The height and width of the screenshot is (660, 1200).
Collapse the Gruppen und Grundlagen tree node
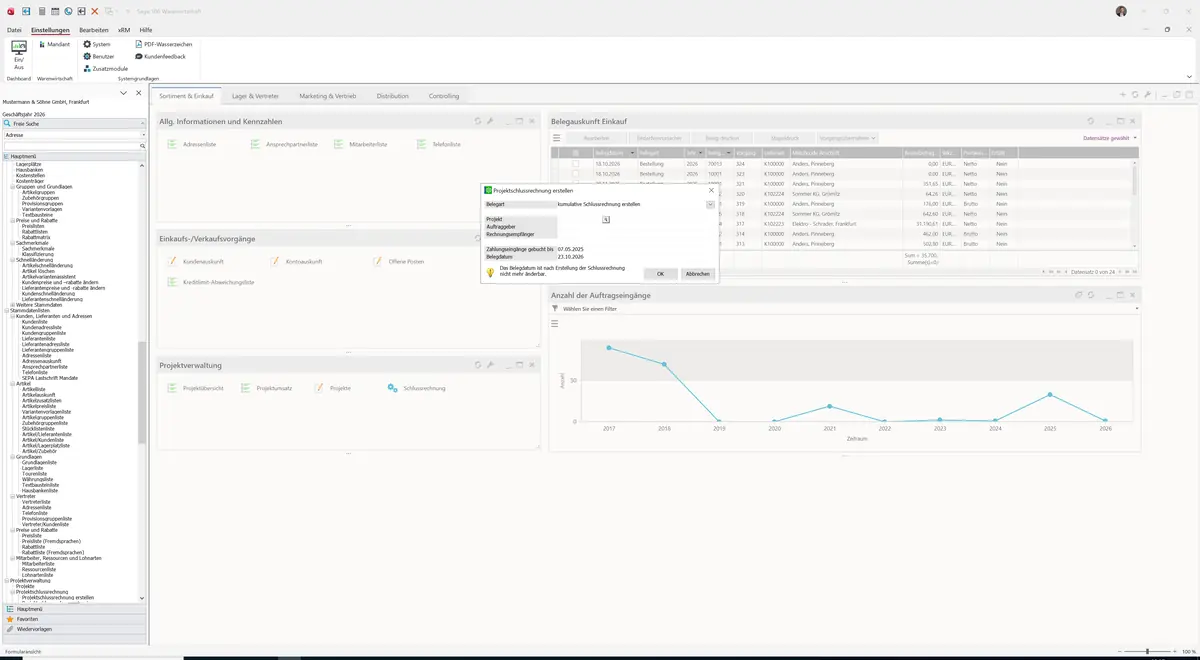[13, 186]
